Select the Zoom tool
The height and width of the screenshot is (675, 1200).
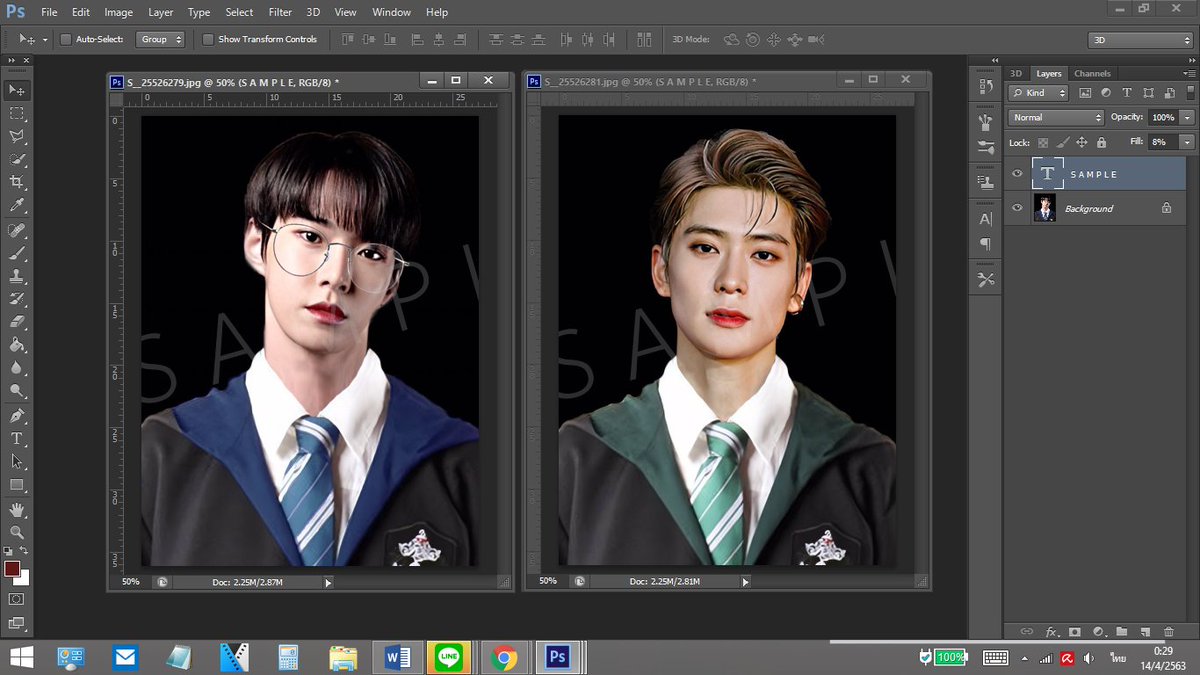click(x=17, y=533)
